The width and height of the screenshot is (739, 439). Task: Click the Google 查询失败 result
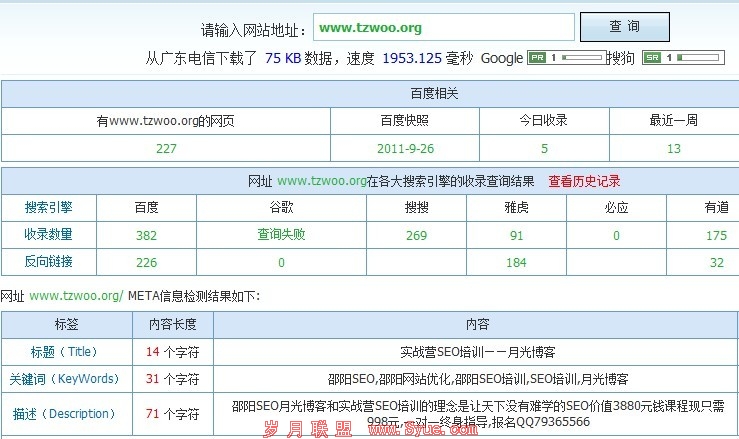pyautogui.click(x=281, y=235)
